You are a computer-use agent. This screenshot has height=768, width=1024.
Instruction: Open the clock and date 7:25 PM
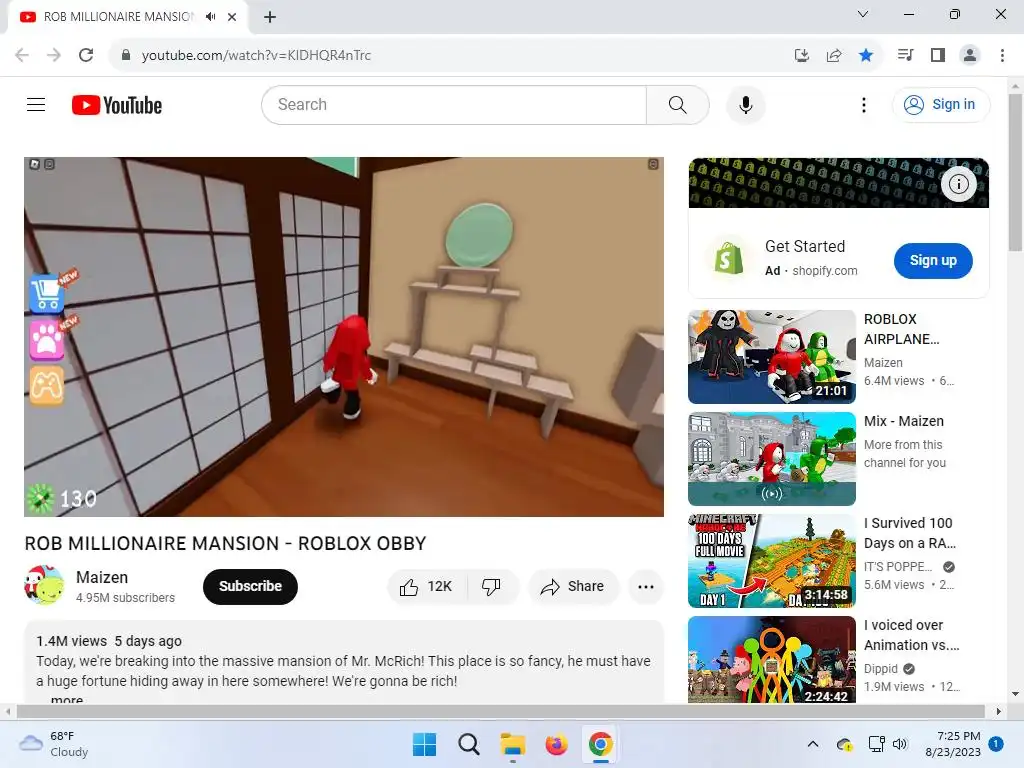(953, 744)
